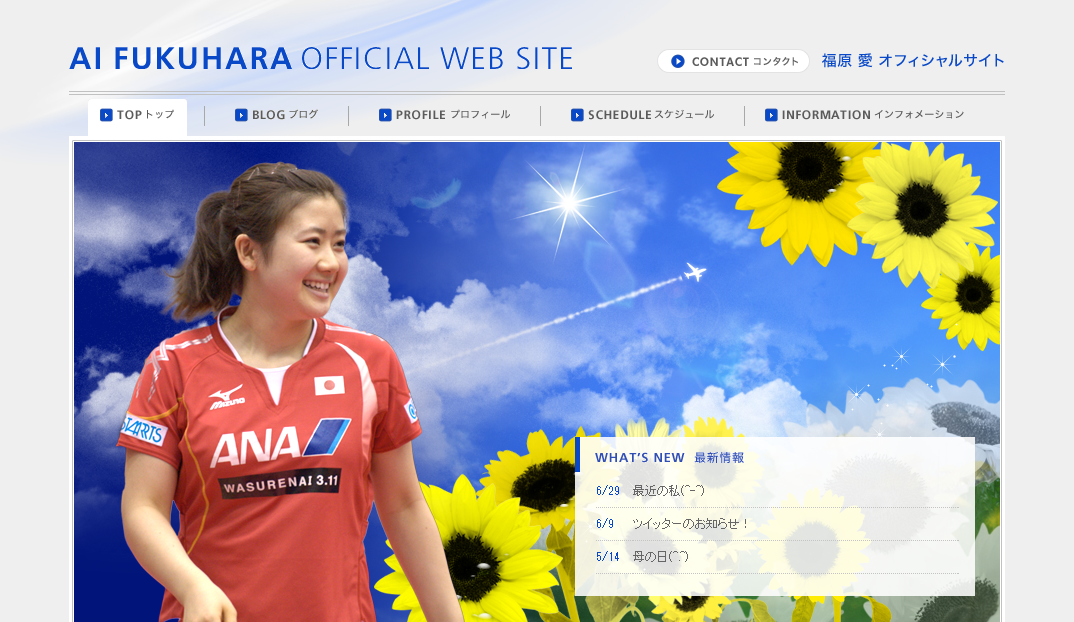Click the 6/29 date in What's New
The width and height of the screenshot is (1074, 622).
[608, 490]
